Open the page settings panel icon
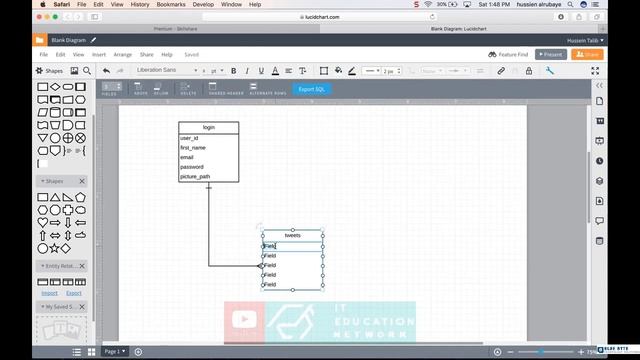 [599, 101]
